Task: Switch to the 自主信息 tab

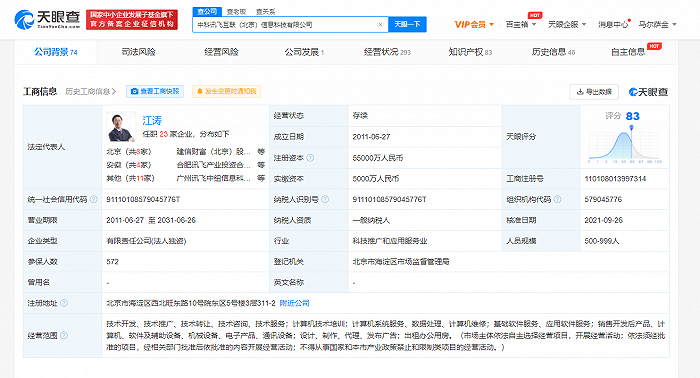Action: [x=628, y=52]
